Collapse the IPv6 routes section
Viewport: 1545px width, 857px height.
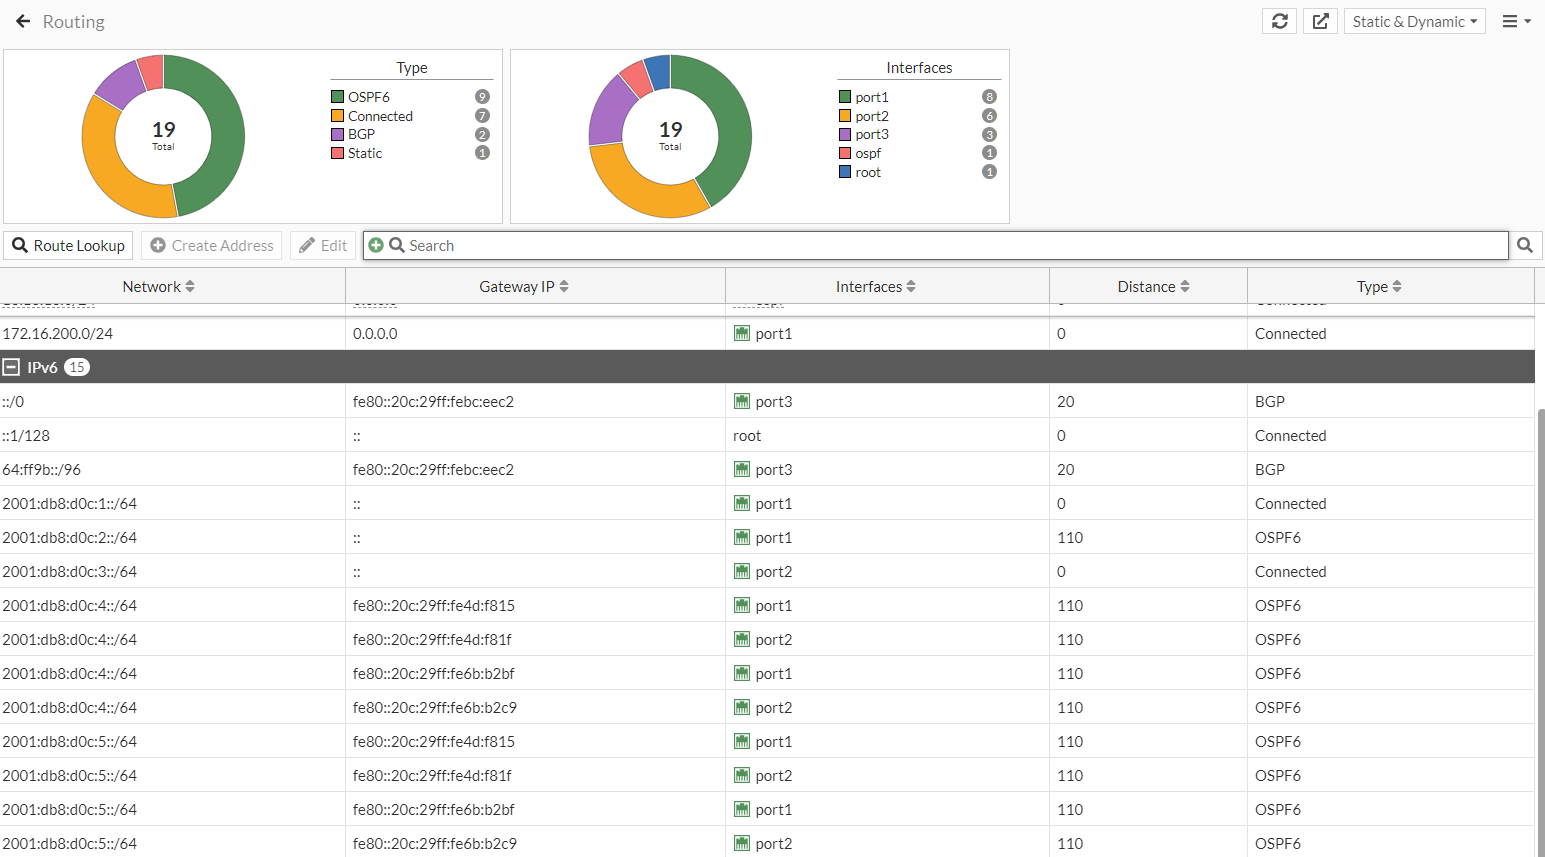coord(13,366)
